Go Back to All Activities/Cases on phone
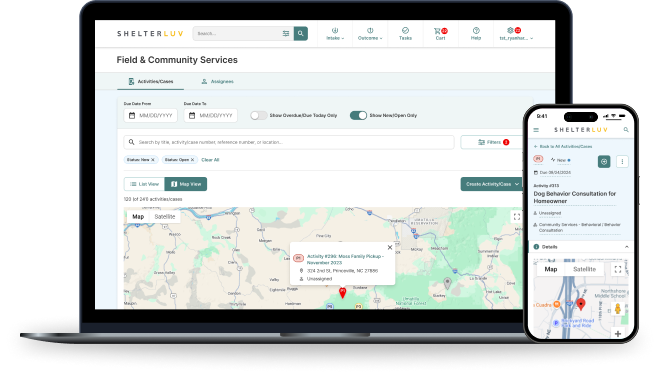Image resolution: width=660 pixels, height=374 pixels. pos(563,146)
